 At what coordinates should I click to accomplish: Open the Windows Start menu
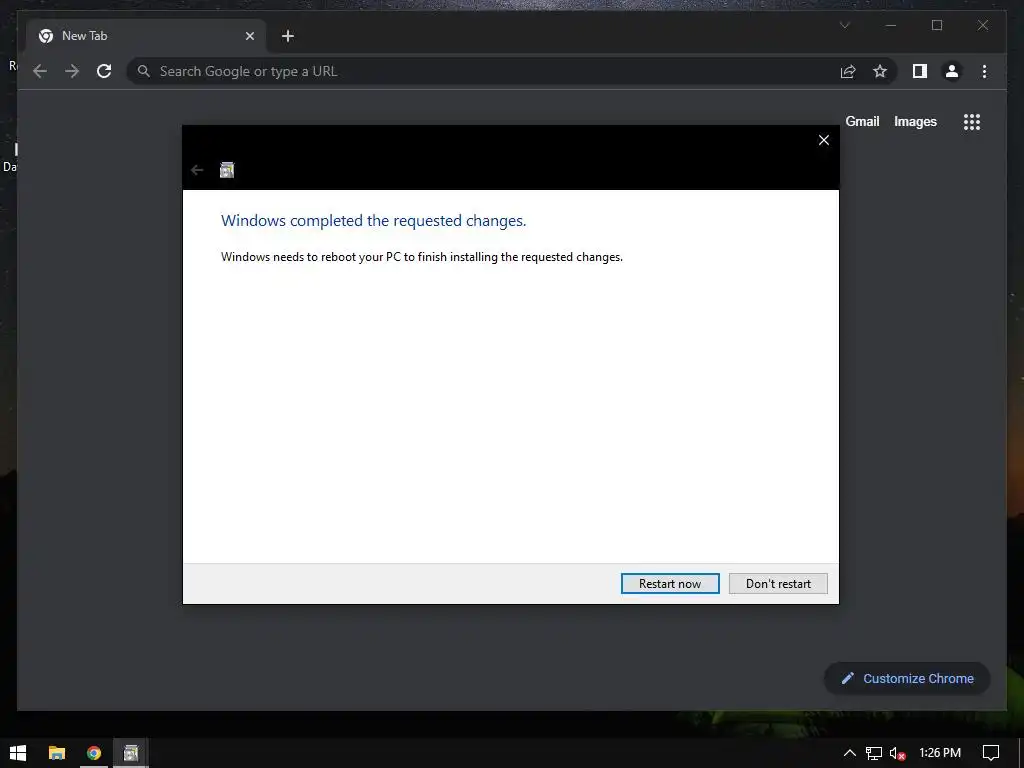click(x=18, y=753)
